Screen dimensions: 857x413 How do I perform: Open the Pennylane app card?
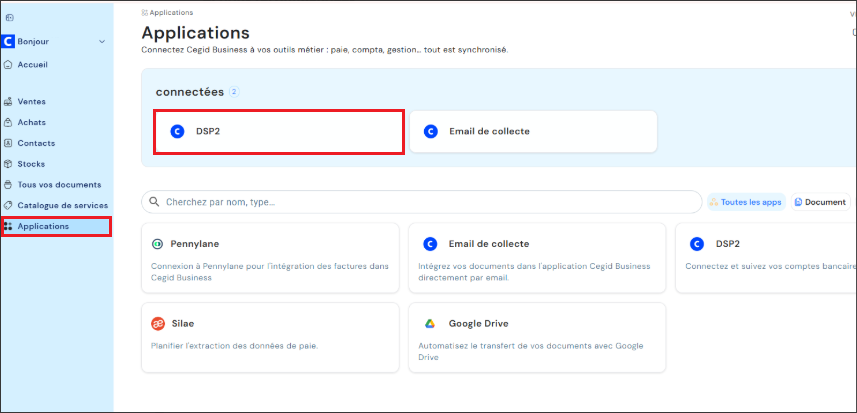pos(270,258)
